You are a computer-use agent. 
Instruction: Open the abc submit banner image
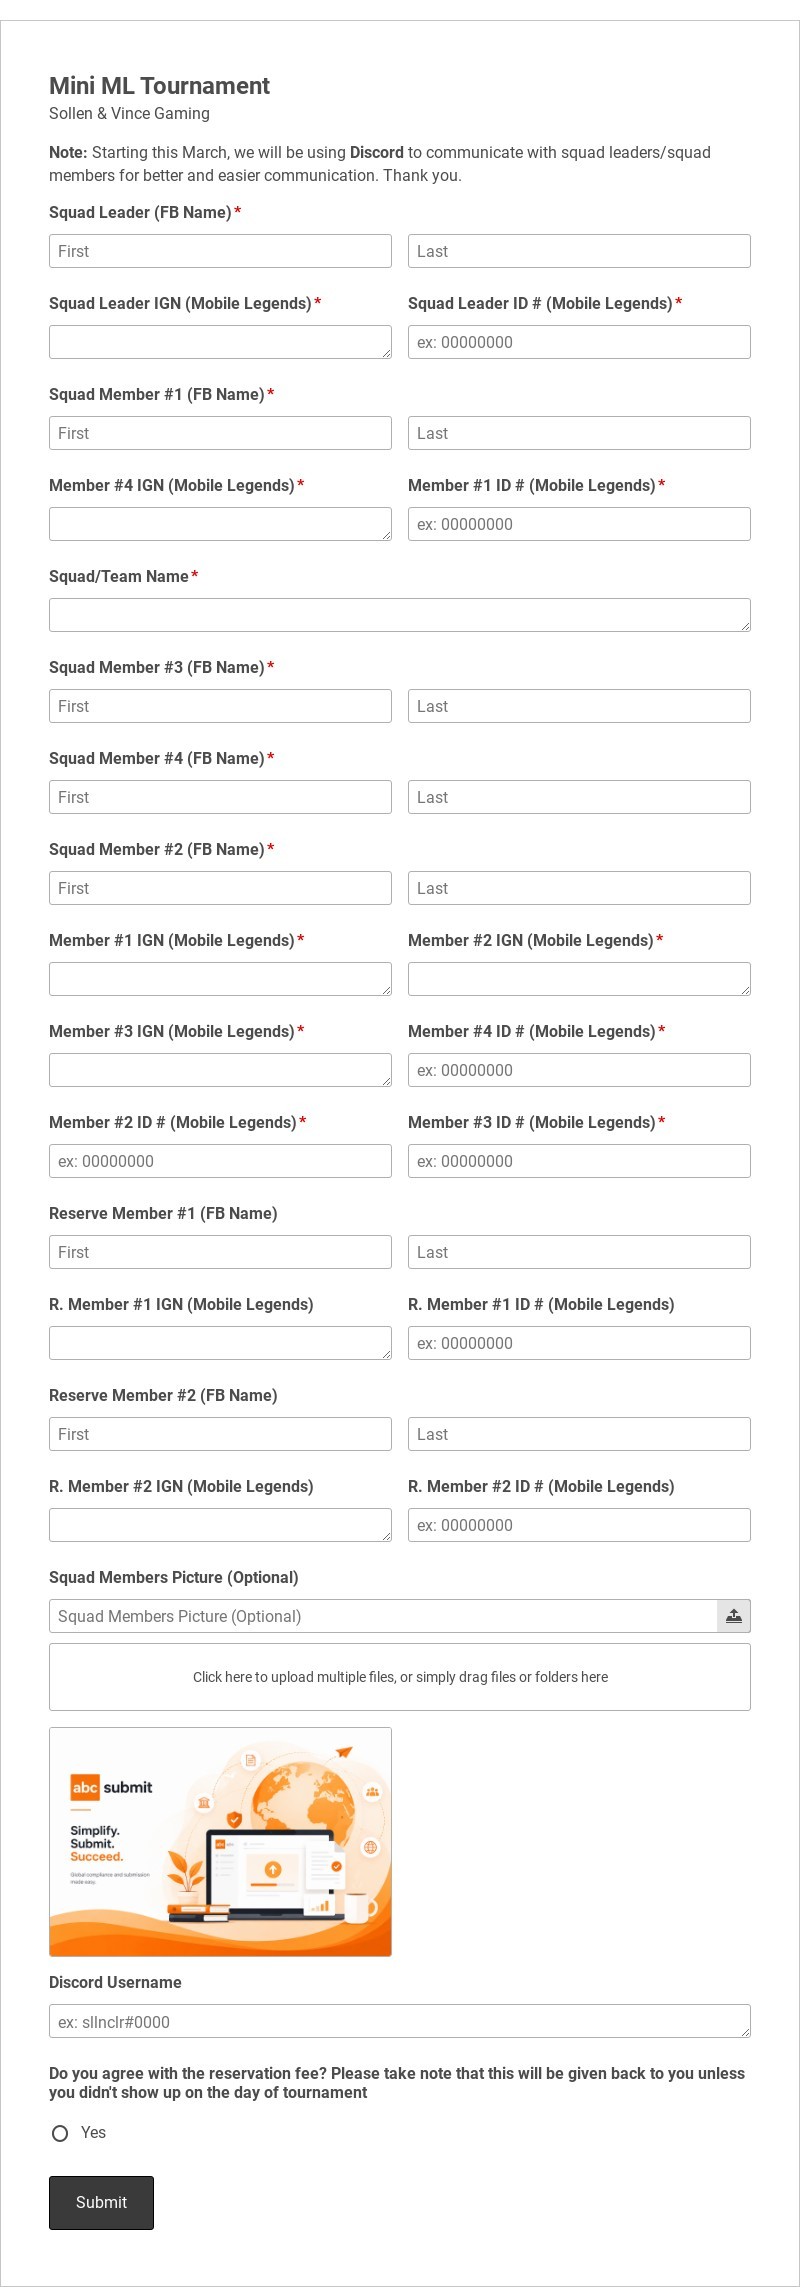[220, 1841]
